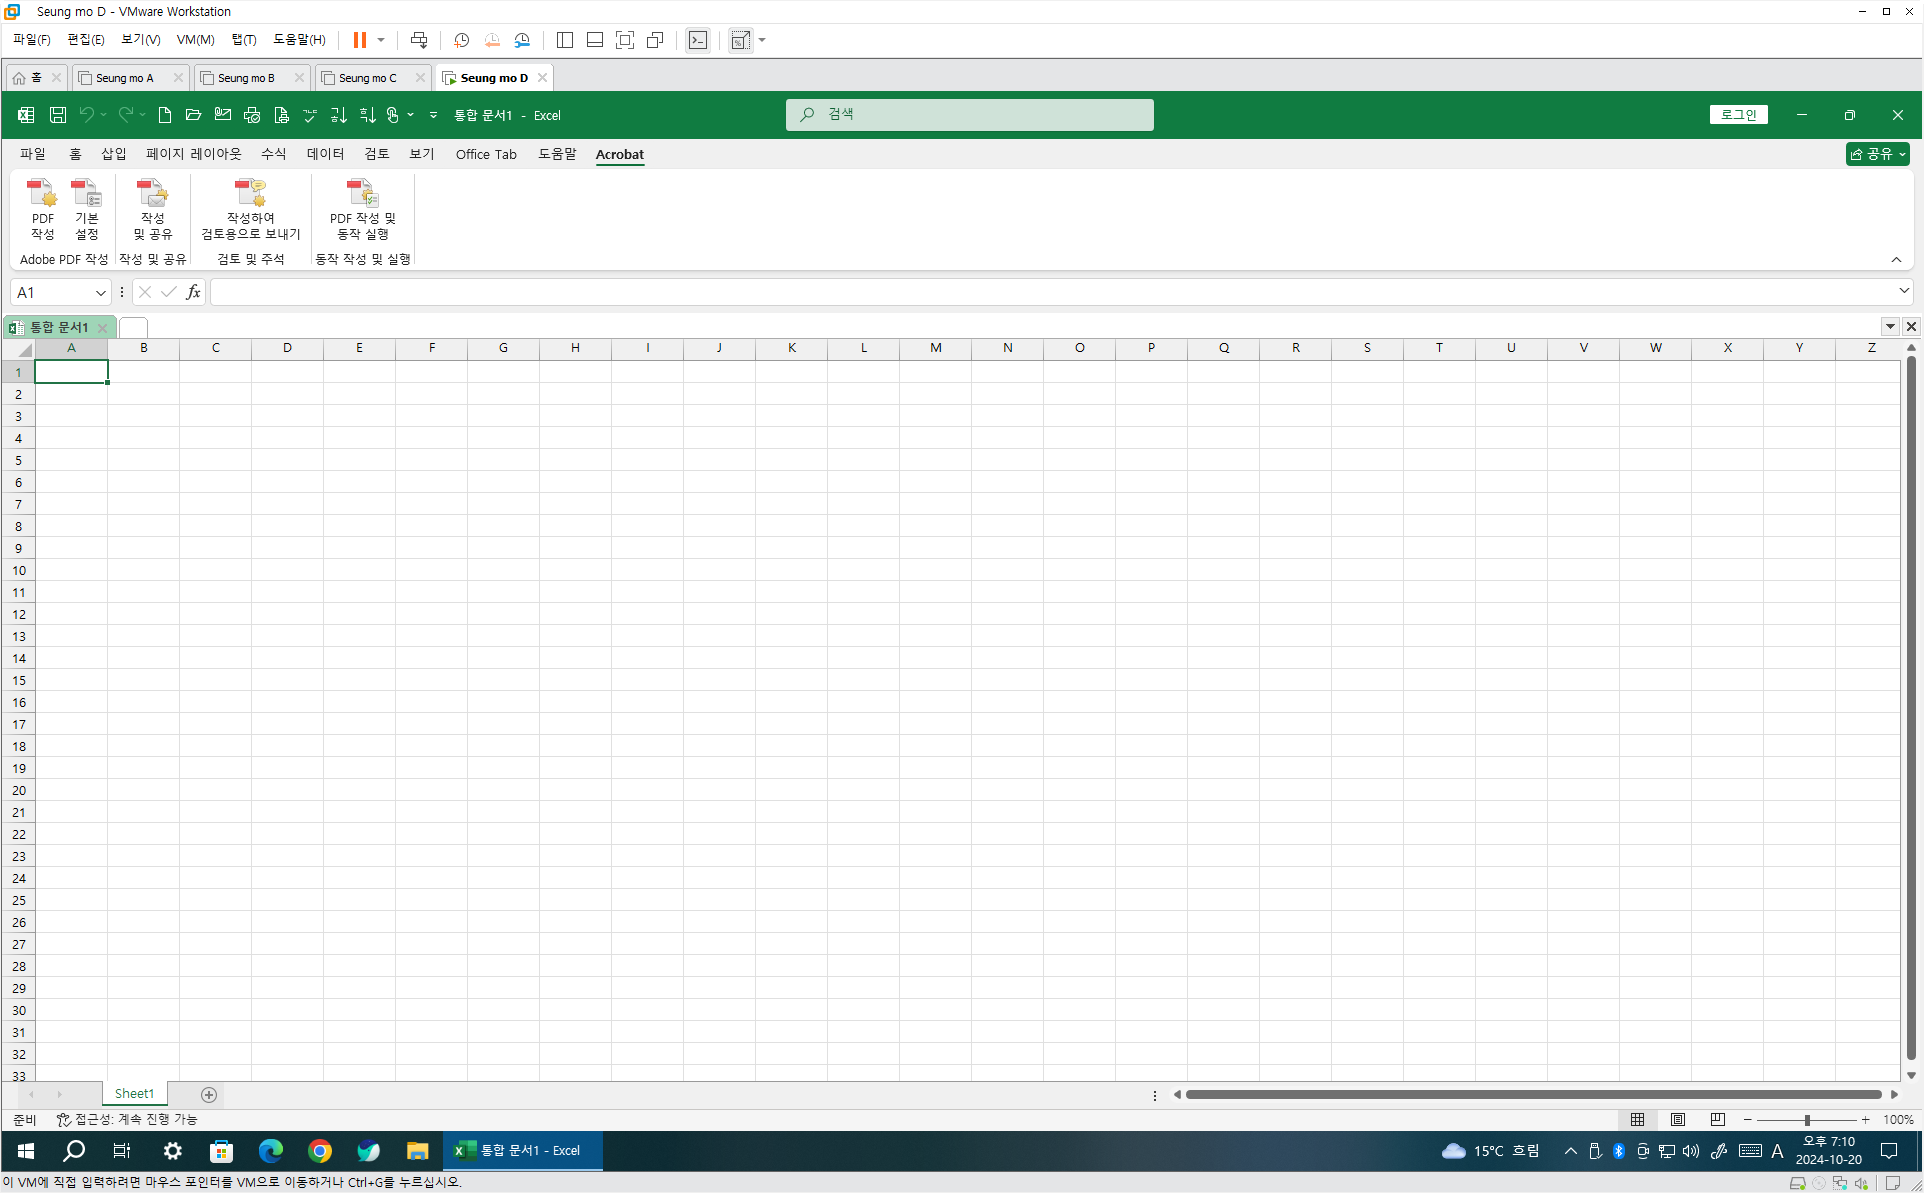Image resolution: width=1924 pixels, height=1193 pixels.
Task: Click the zoom slider handle
Action: click(x=1807, y=1120)
